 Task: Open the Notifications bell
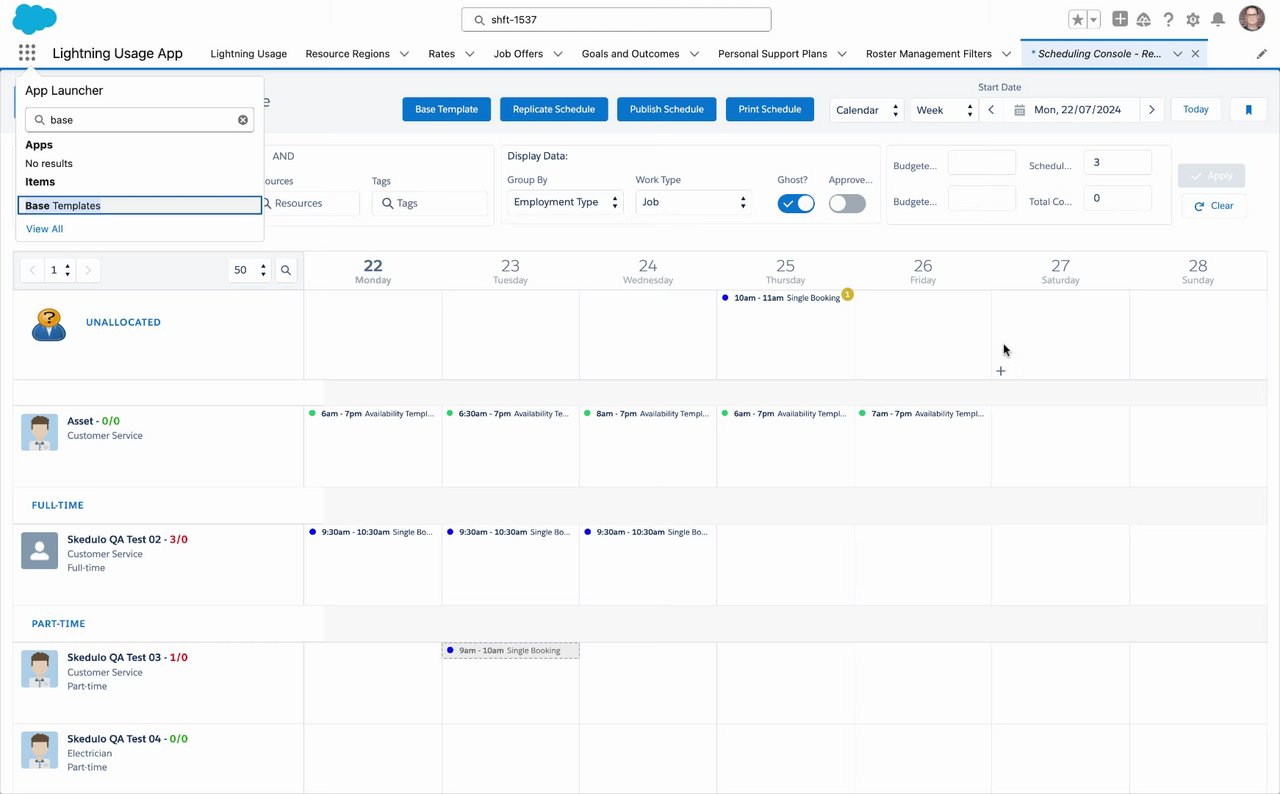pos(1218,19)
